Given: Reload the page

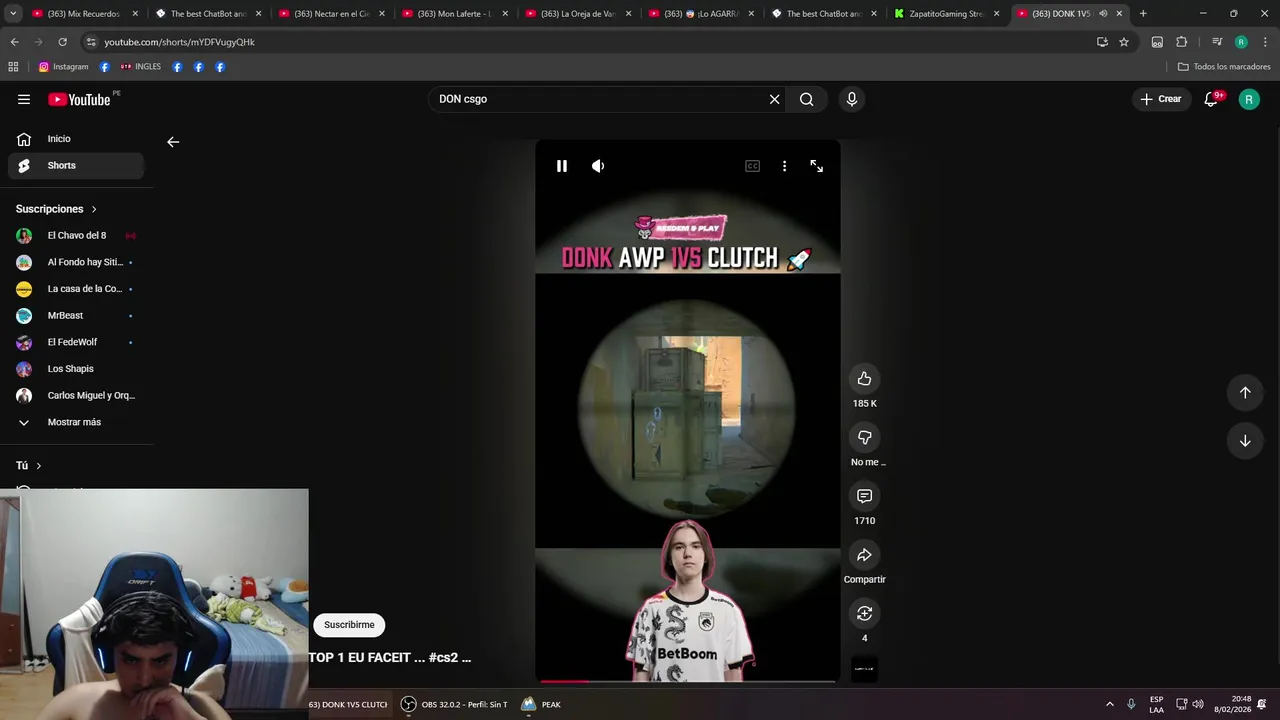Looking at the screenshot, I should [x=62, y=42].
